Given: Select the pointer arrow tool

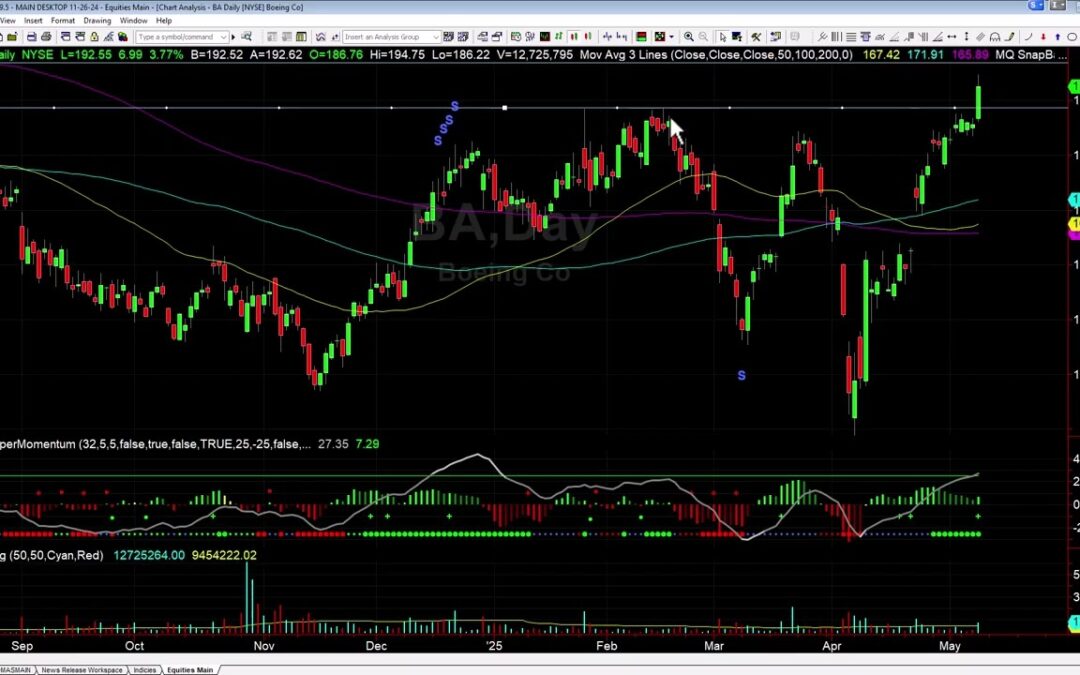Looking at the screenshot, I should coord(723,37).
